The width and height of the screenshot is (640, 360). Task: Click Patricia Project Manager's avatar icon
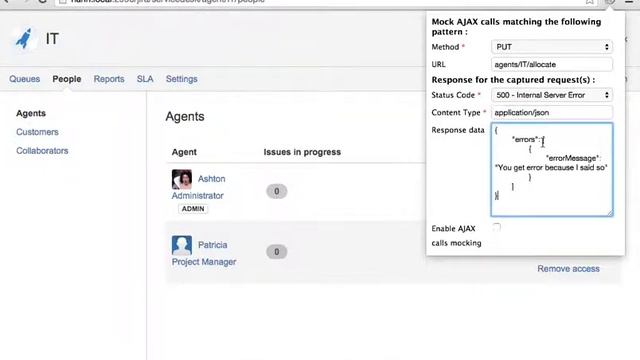click(182, 245)
